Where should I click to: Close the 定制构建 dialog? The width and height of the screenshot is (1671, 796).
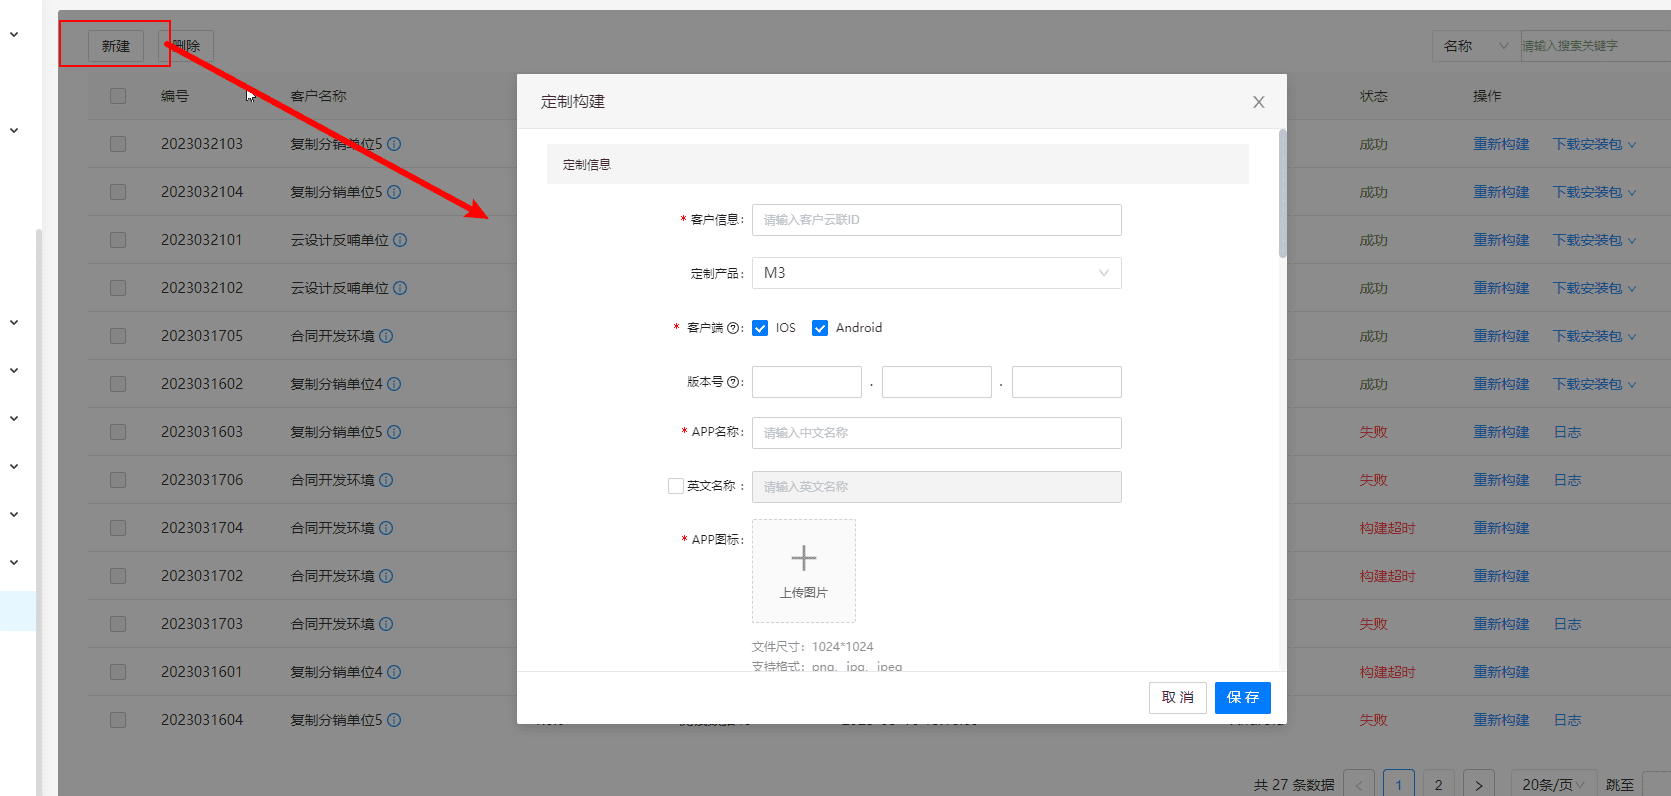point(1259,102)
